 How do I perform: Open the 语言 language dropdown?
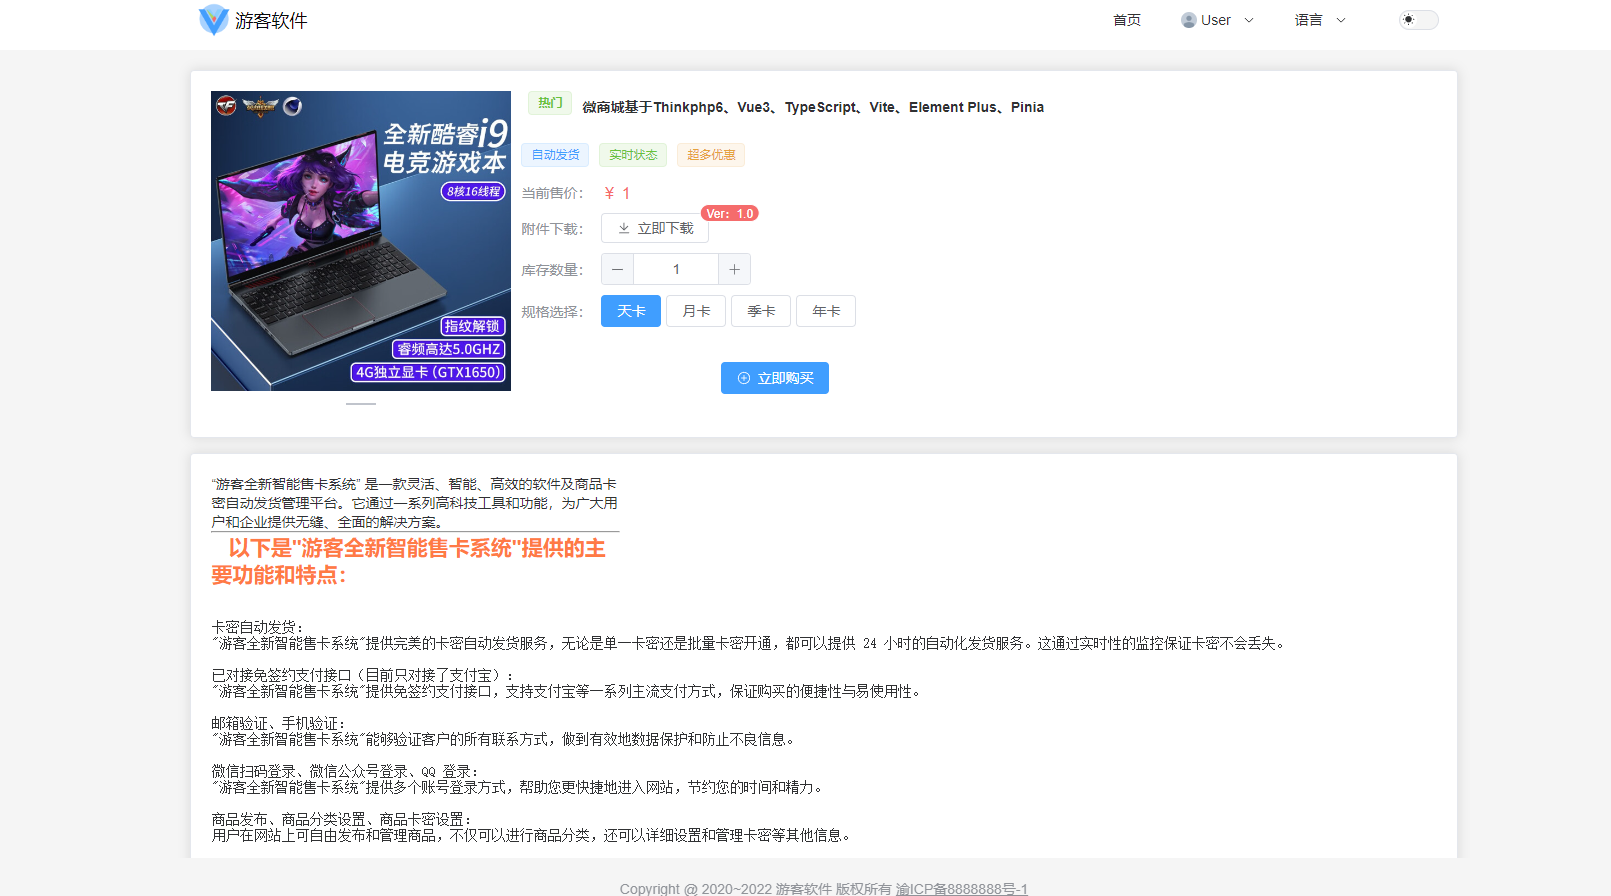pyautogui.click(x=1320, y=20)
